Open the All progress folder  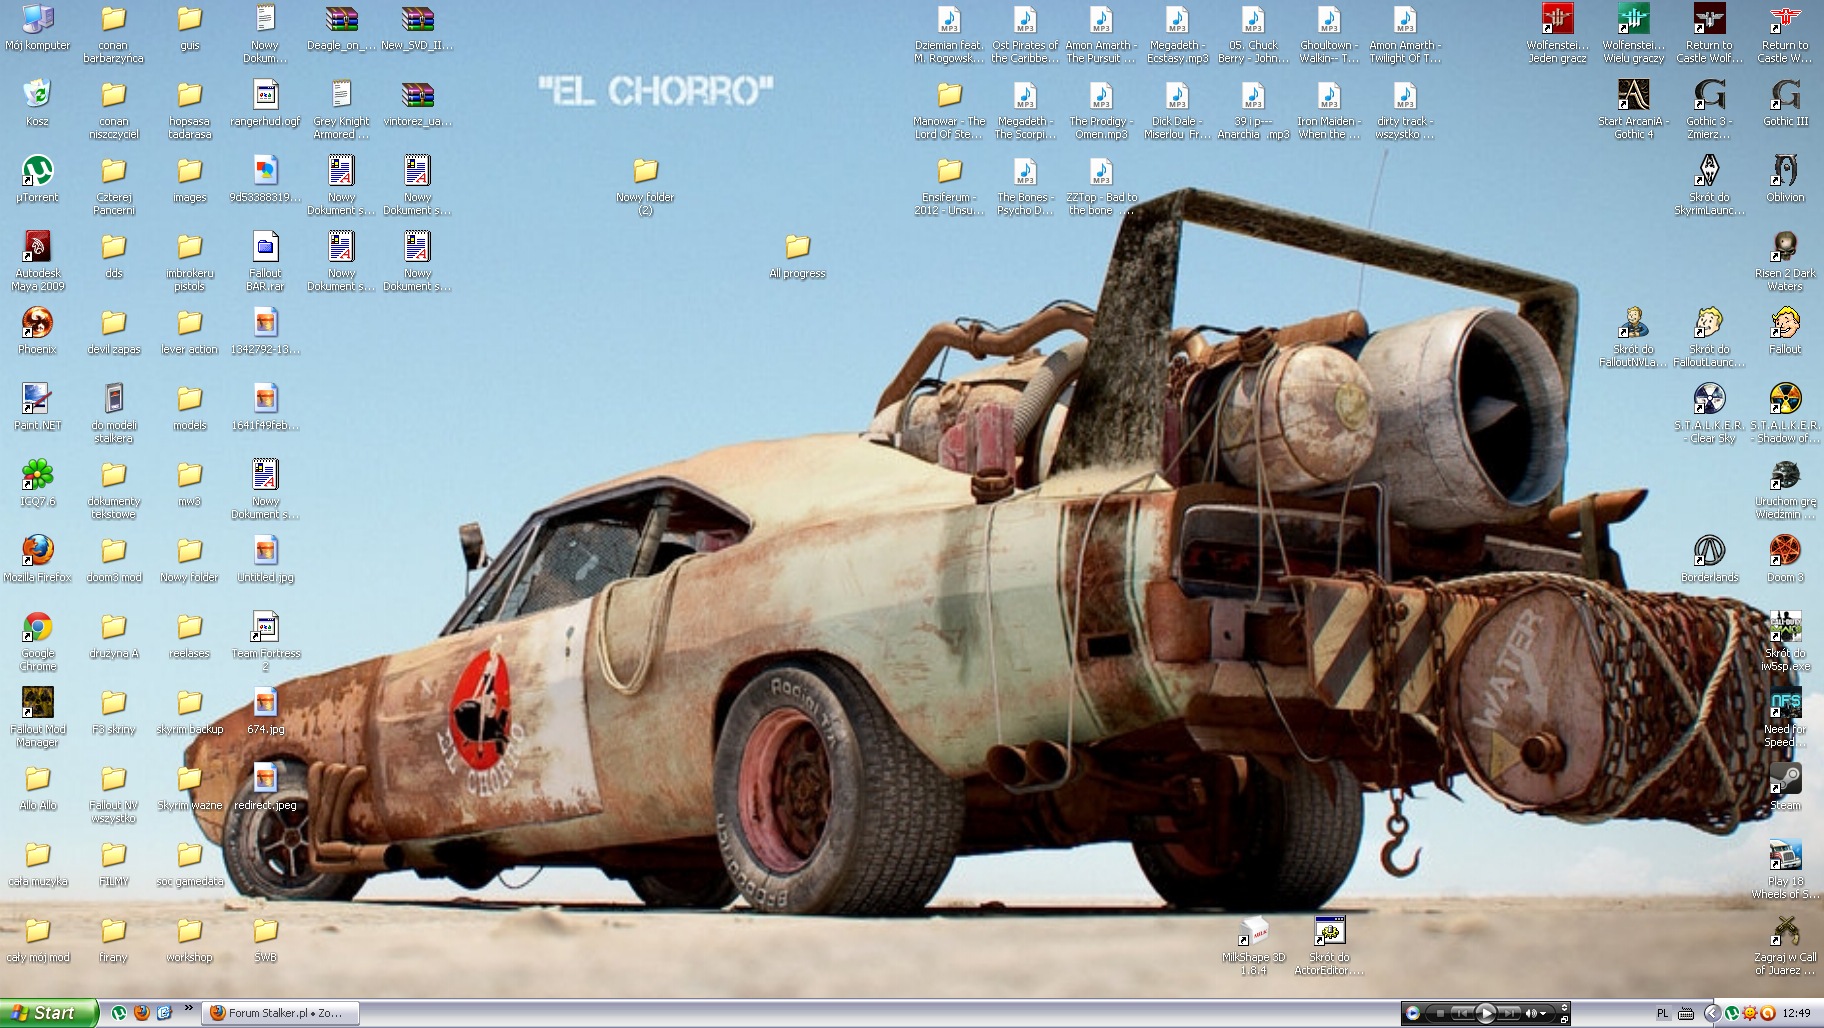pyautogui.click(x=797, y=255)
